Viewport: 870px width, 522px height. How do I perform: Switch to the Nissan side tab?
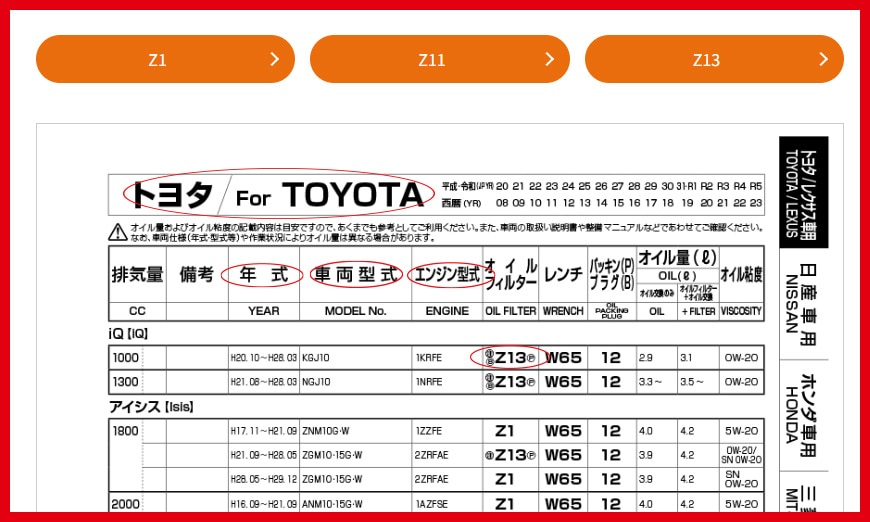click(x=803, y=303)
